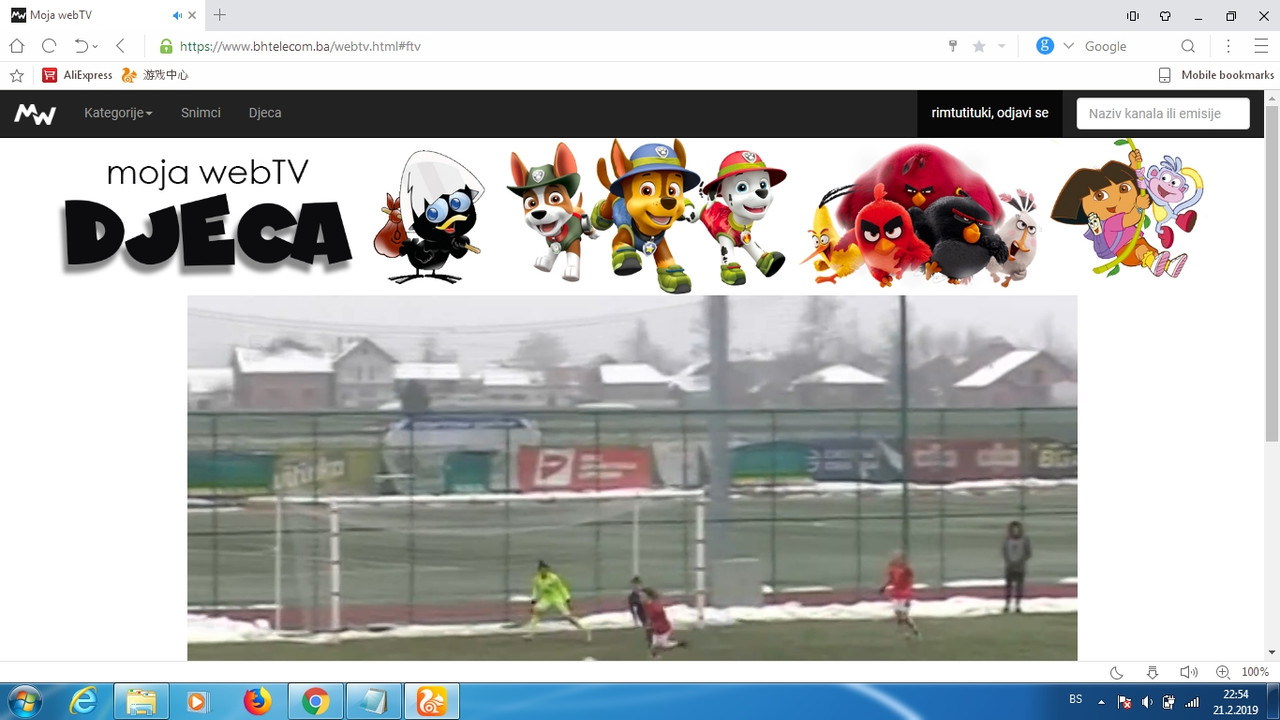1280x720 pixels.
Task: Open the Action Center flag icon
Action: click(1124, 702)
